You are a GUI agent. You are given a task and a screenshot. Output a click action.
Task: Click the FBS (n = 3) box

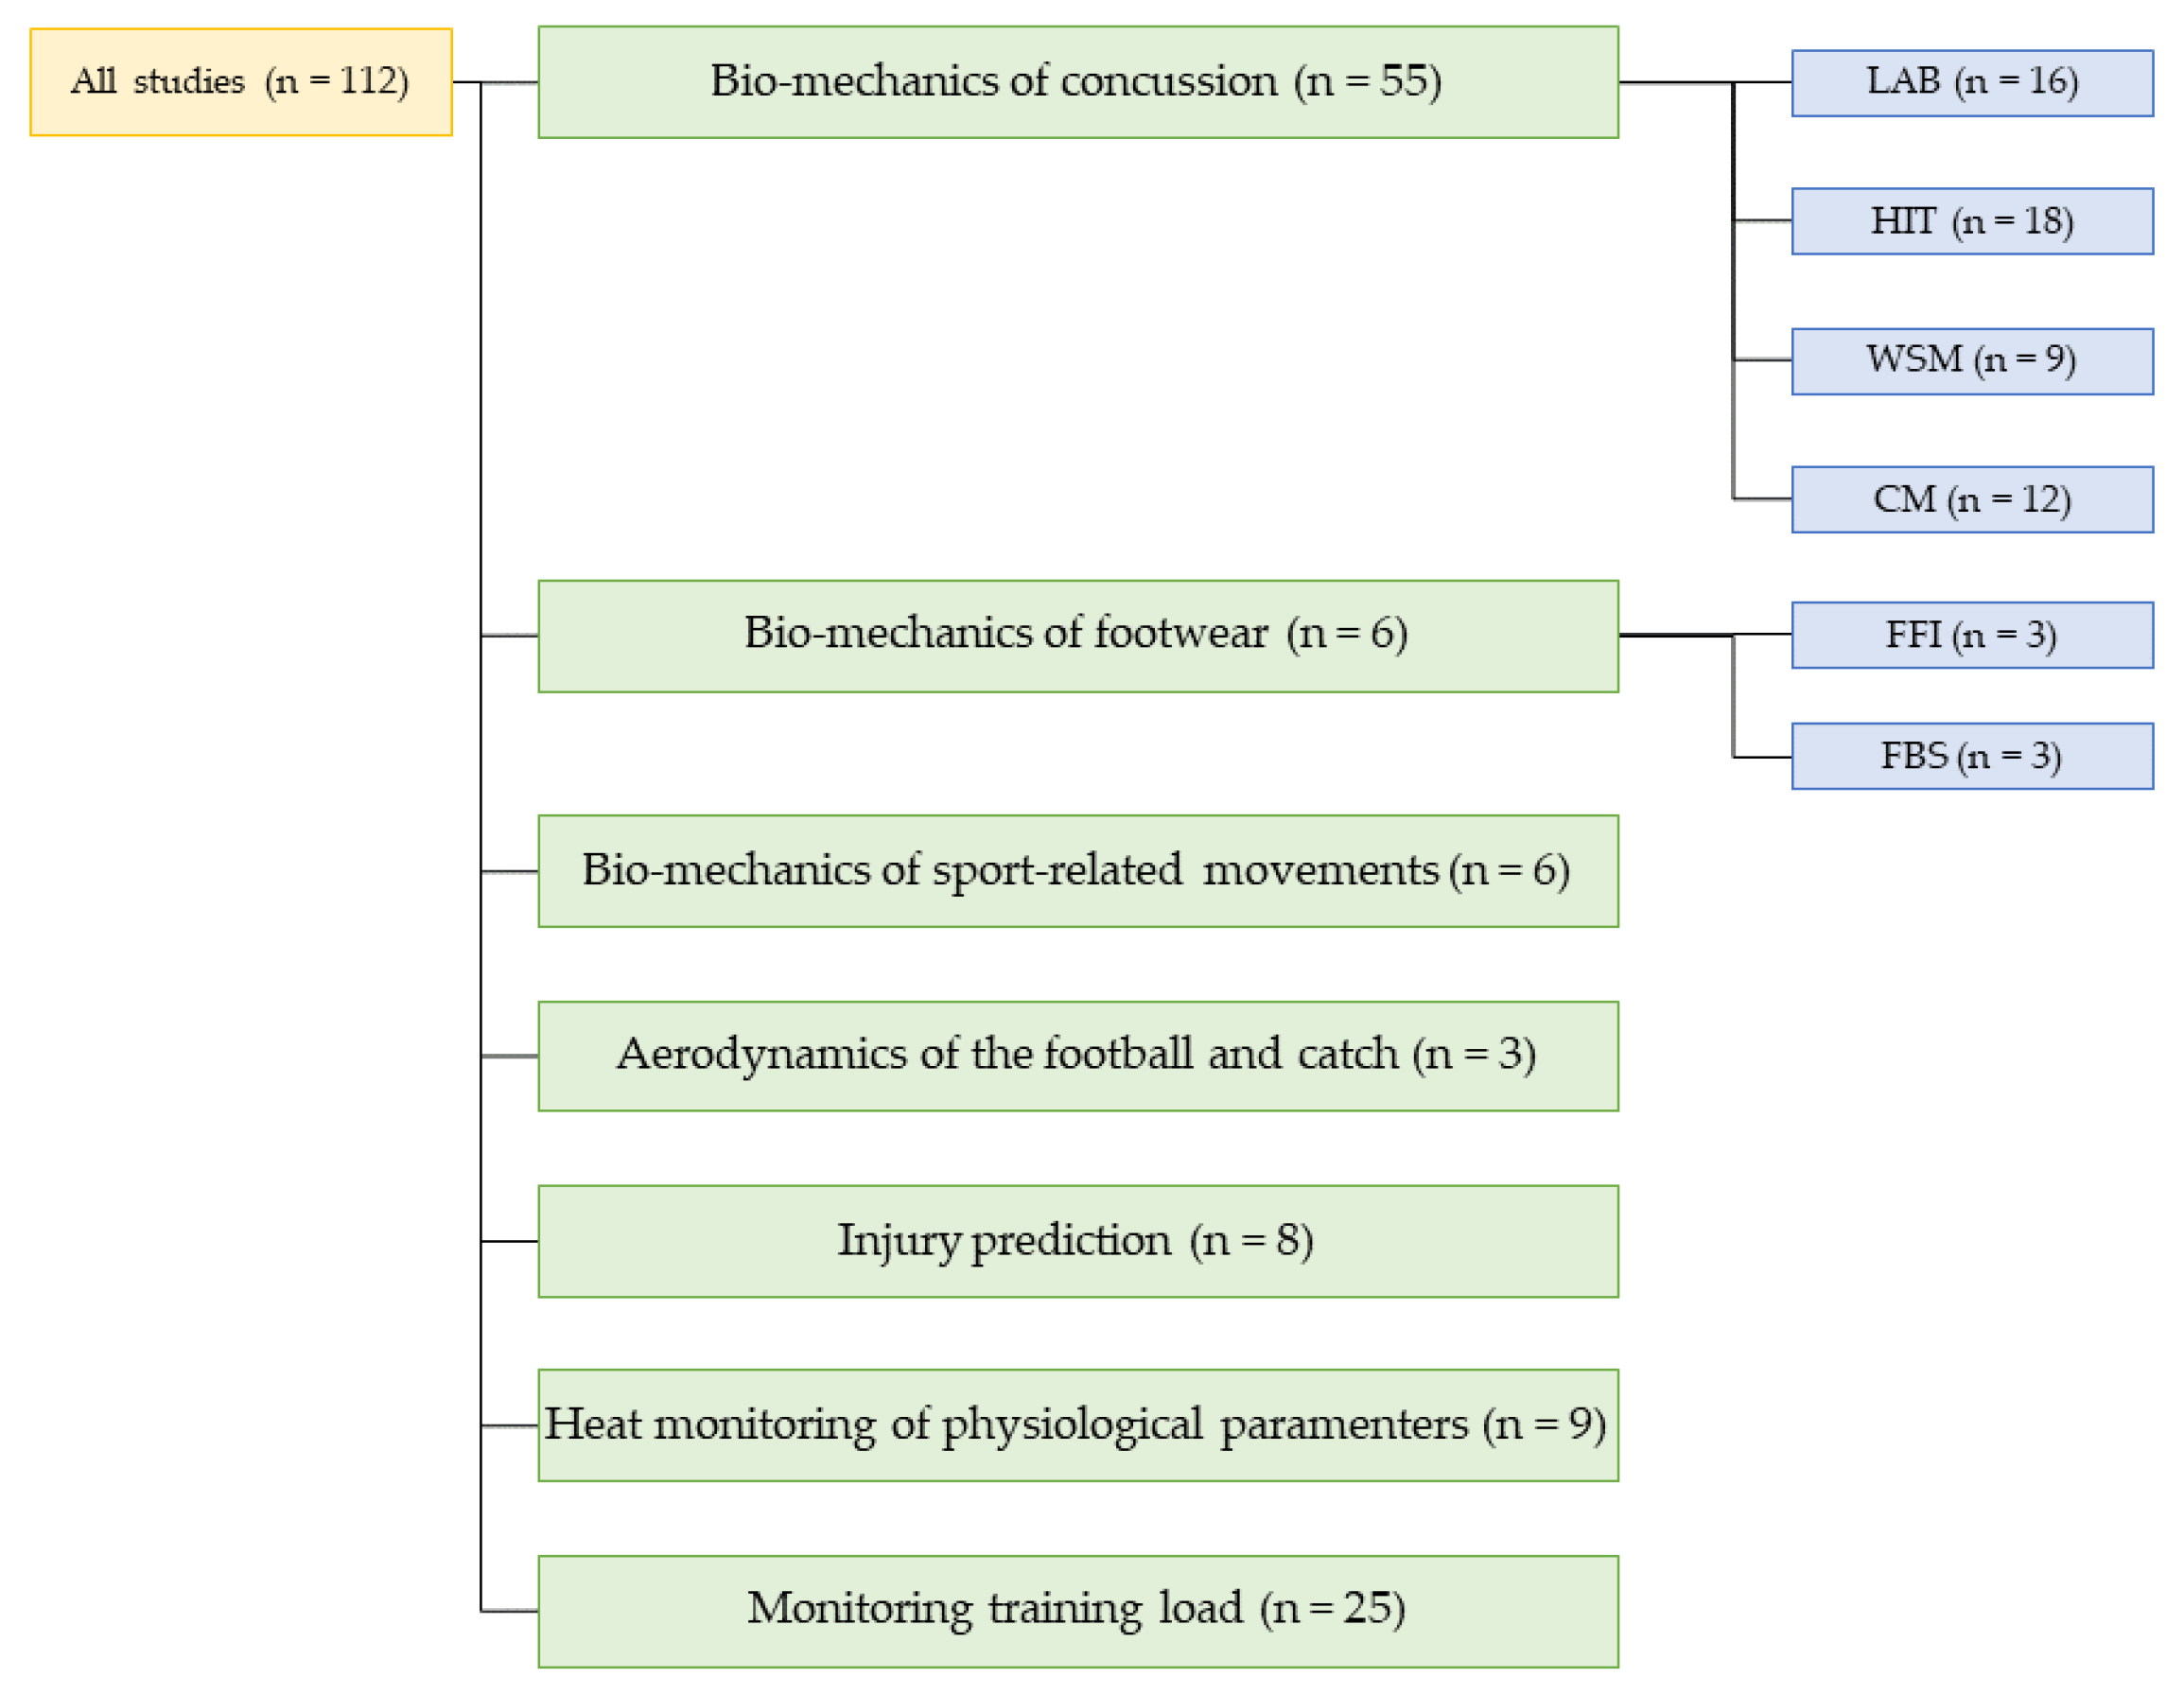point(1971,756)
